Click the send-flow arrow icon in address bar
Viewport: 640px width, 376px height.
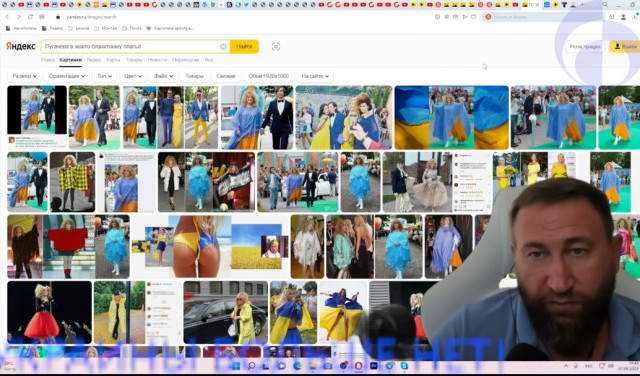coord(464,17)
